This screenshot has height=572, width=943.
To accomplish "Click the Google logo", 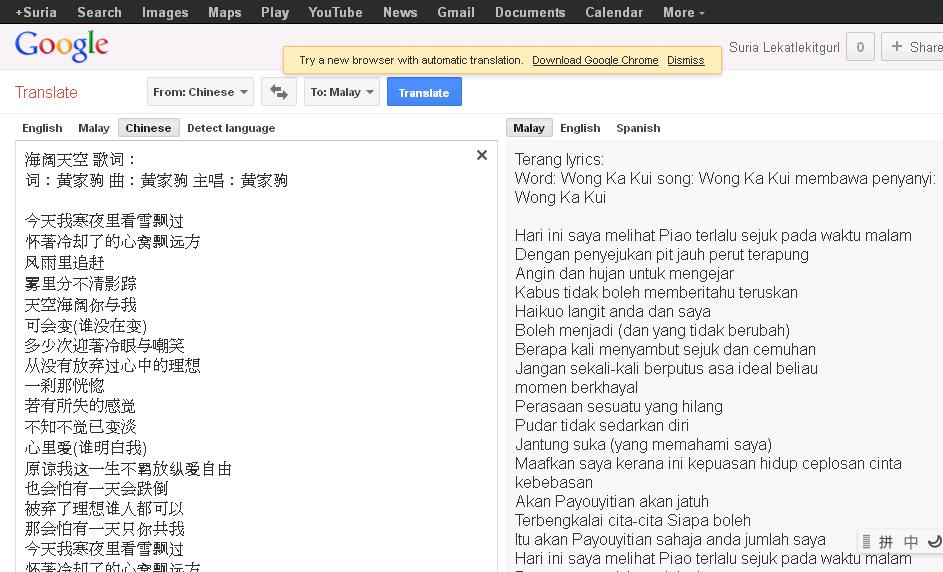I will click(x=62, y=46).
